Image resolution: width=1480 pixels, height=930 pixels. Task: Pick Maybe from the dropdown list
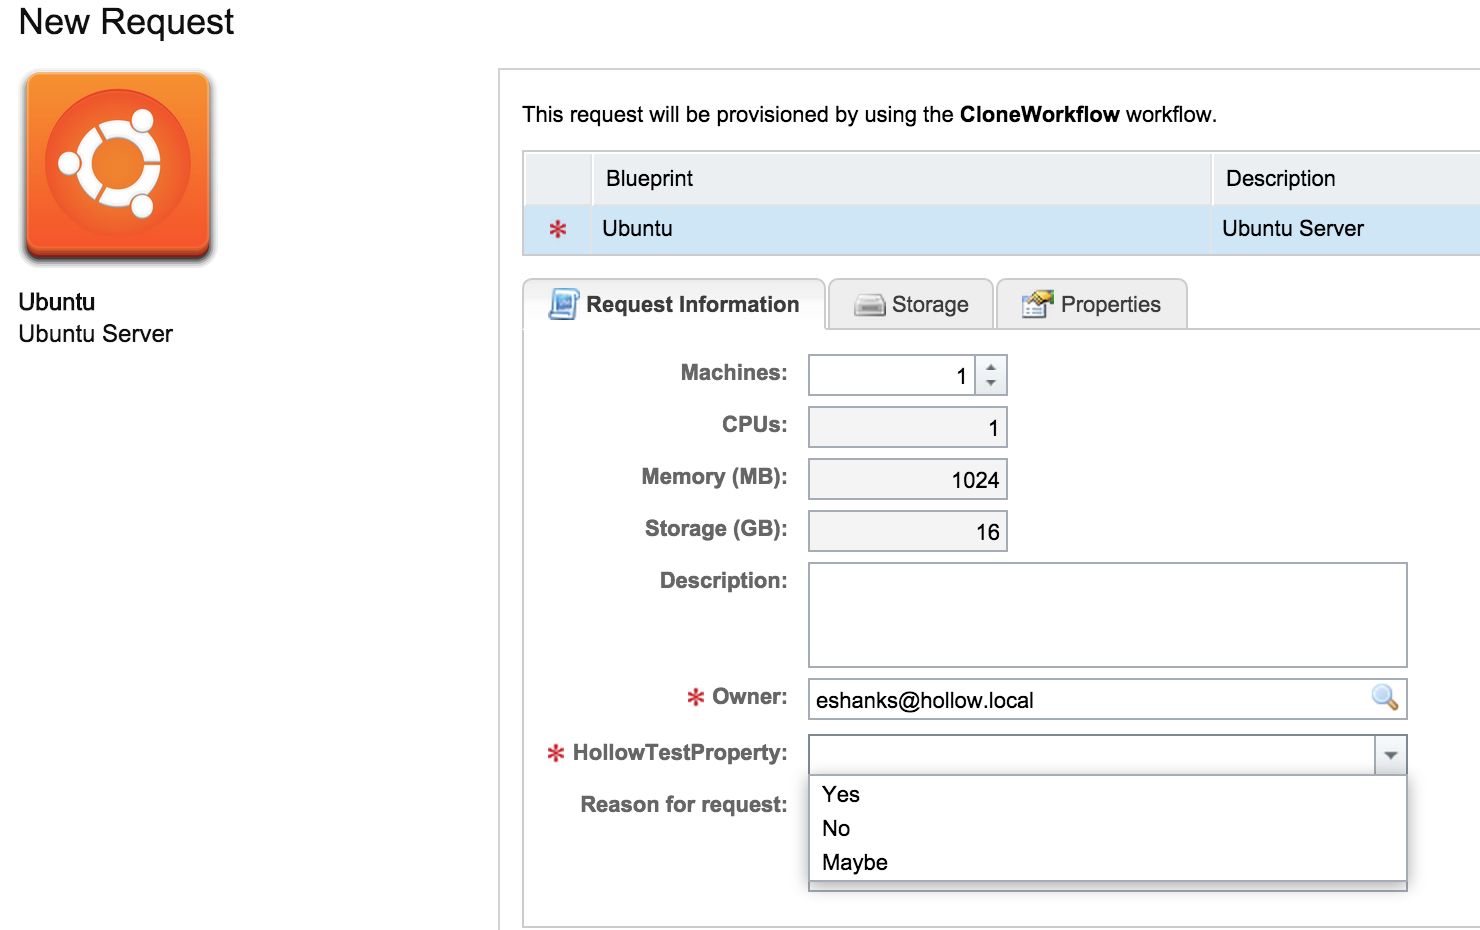click(855, 862)
